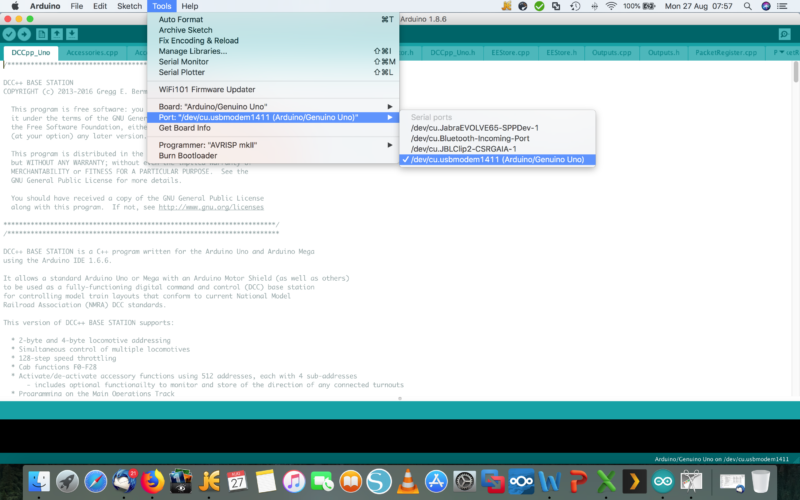Image resolution: width=800 pixels, height=500 pixels.
Task: Open Firefox from the dock
Action: point(152,481)
